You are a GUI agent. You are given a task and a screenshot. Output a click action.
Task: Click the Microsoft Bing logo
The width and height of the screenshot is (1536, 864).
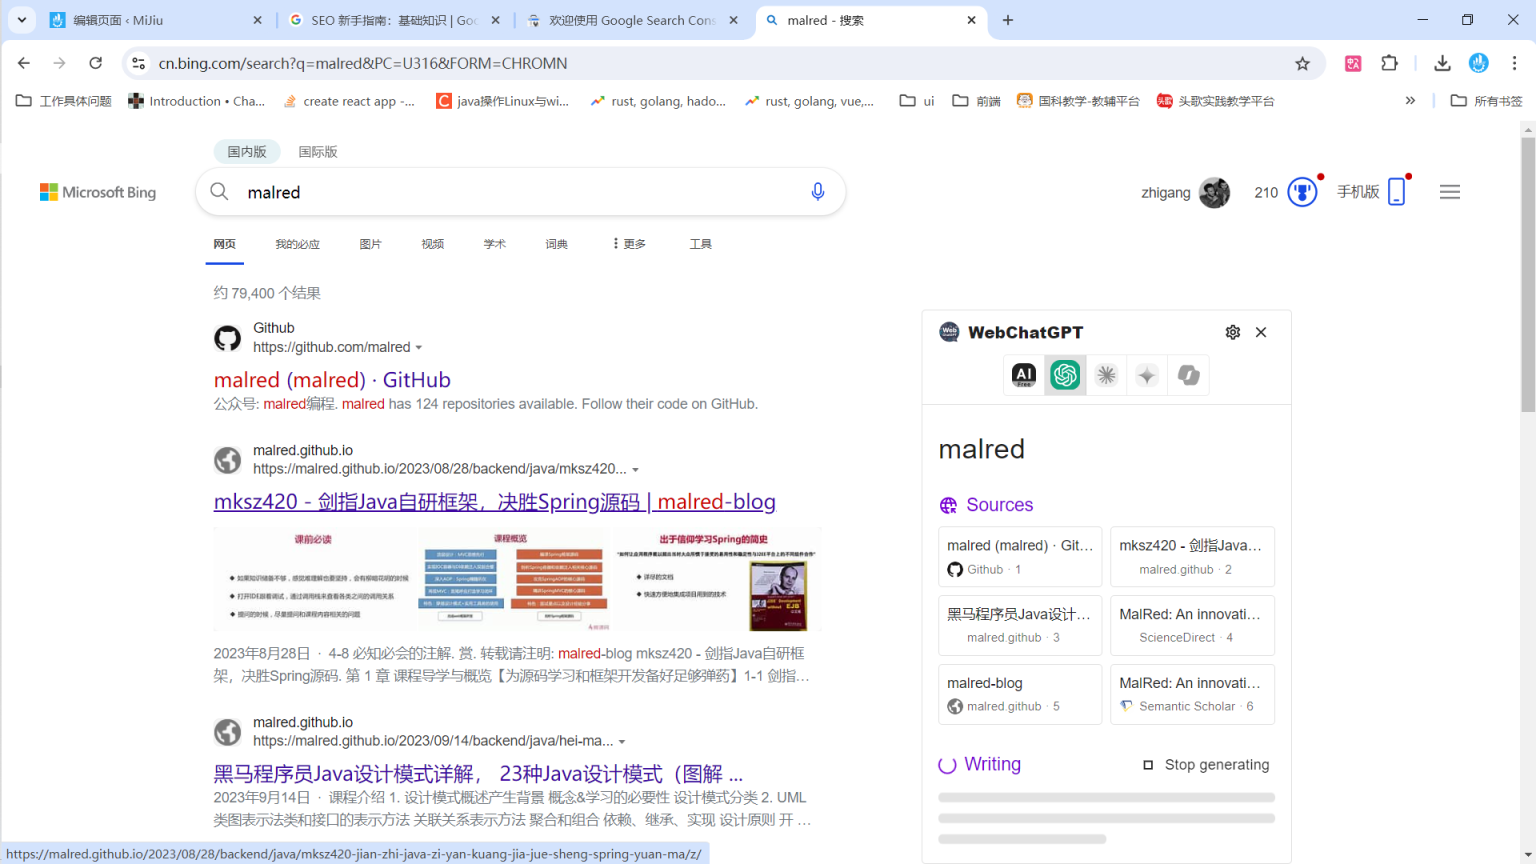98,192
